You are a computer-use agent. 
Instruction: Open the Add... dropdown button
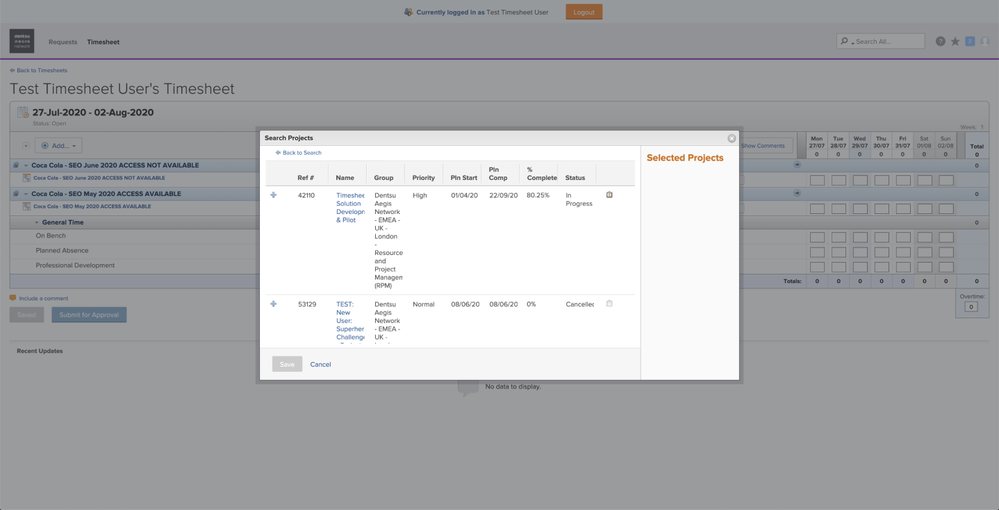click(x=58, y=146)
